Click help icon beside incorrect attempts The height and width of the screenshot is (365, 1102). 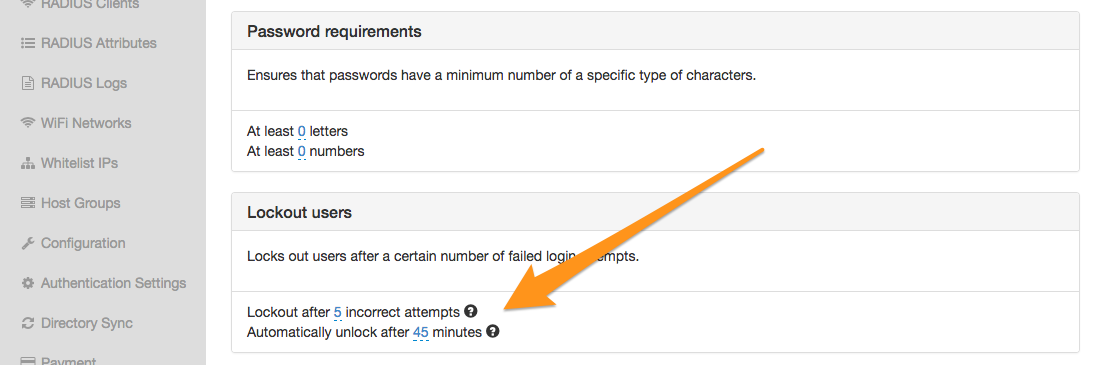coord(471,311)
